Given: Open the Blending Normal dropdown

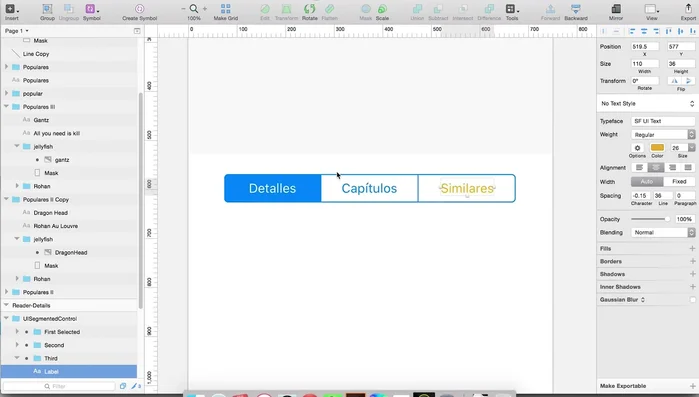Looking at the screenshot, I should (663, 233).
